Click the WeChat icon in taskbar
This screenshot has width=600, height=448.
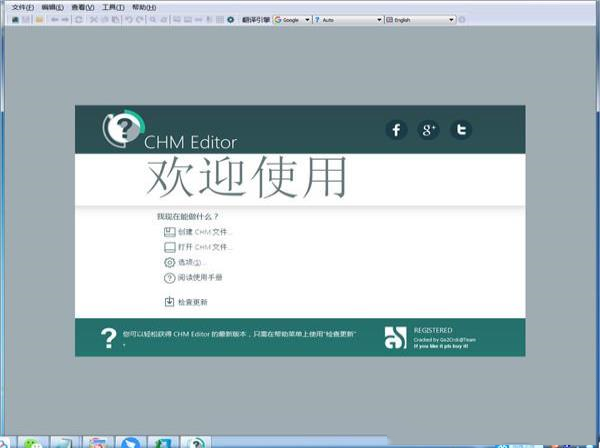[x=33, y=442]
